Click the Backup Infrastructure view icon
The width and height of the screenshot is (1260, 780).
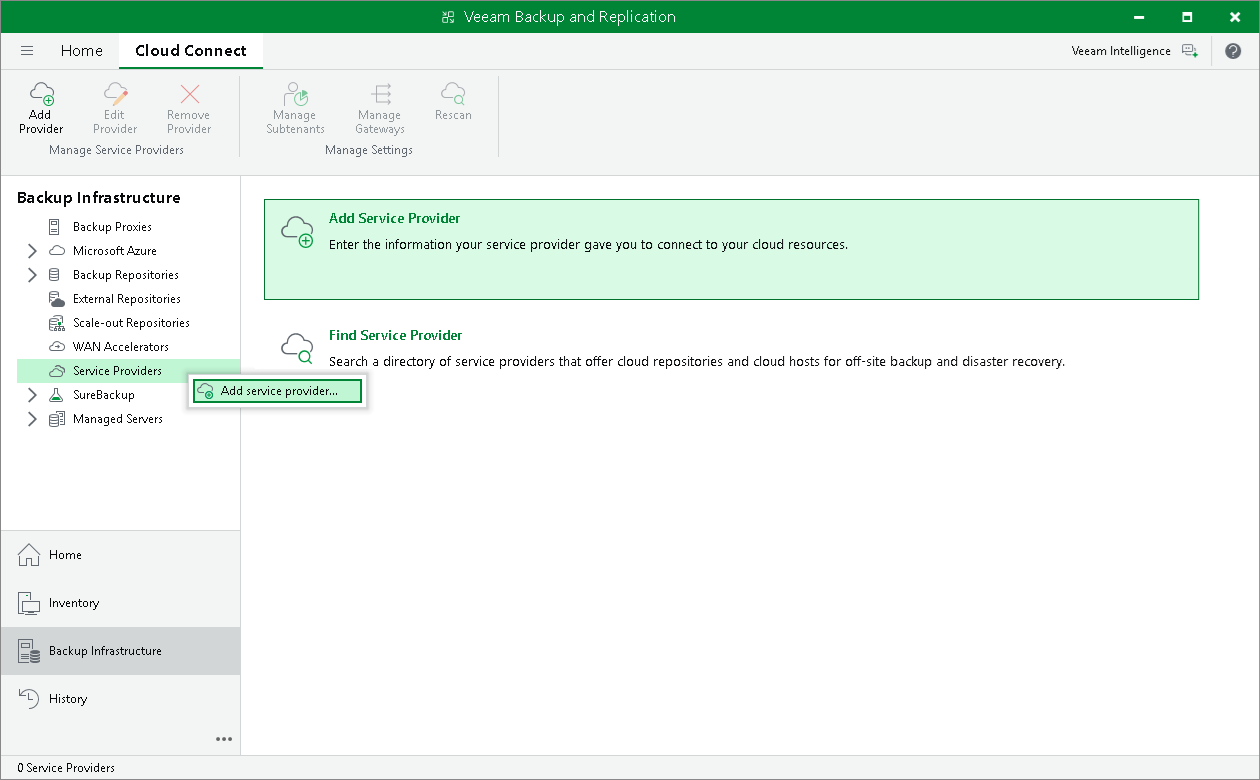[x=29, y=651]
